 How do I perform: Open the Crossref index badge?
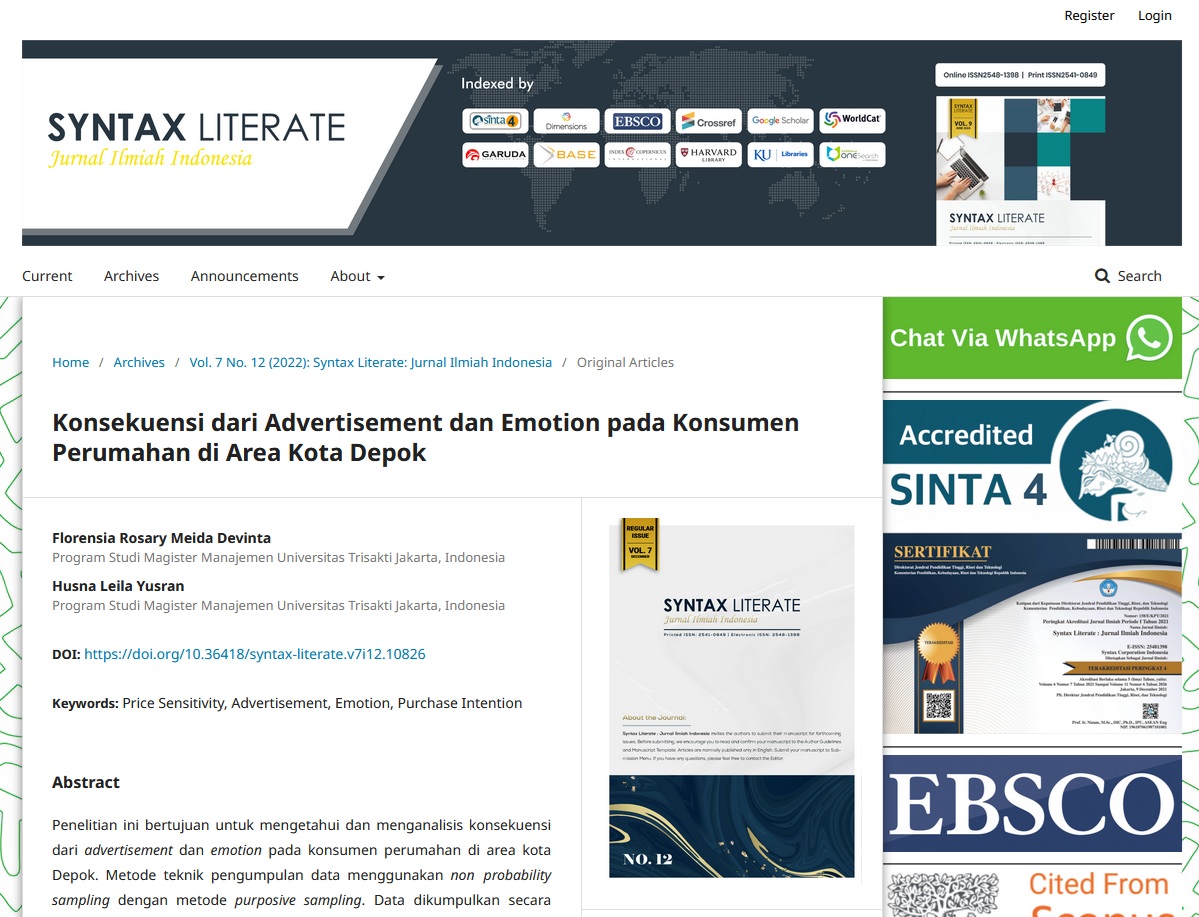tap(708, 122)
